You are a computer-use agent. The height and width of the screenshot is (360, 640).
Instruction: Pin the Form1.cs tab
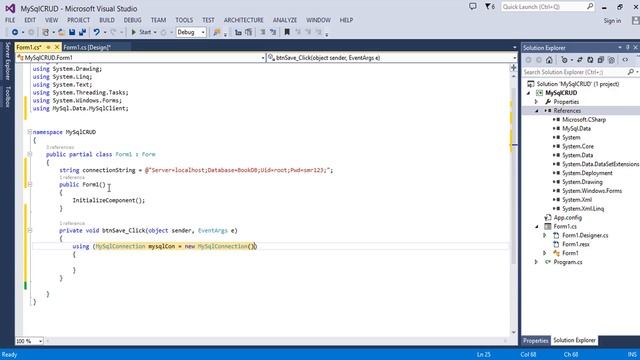pos(48,47)
